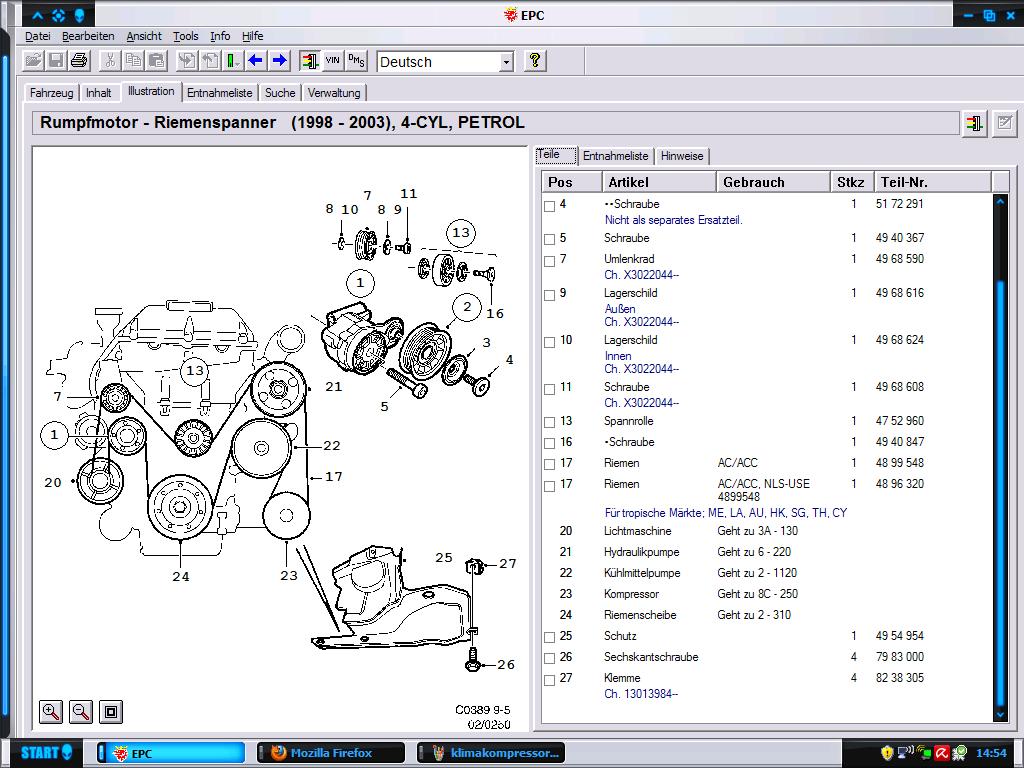The image size is (1024, 768).
Task: Click the blue back arrow icon
Action: pos(255,61)
